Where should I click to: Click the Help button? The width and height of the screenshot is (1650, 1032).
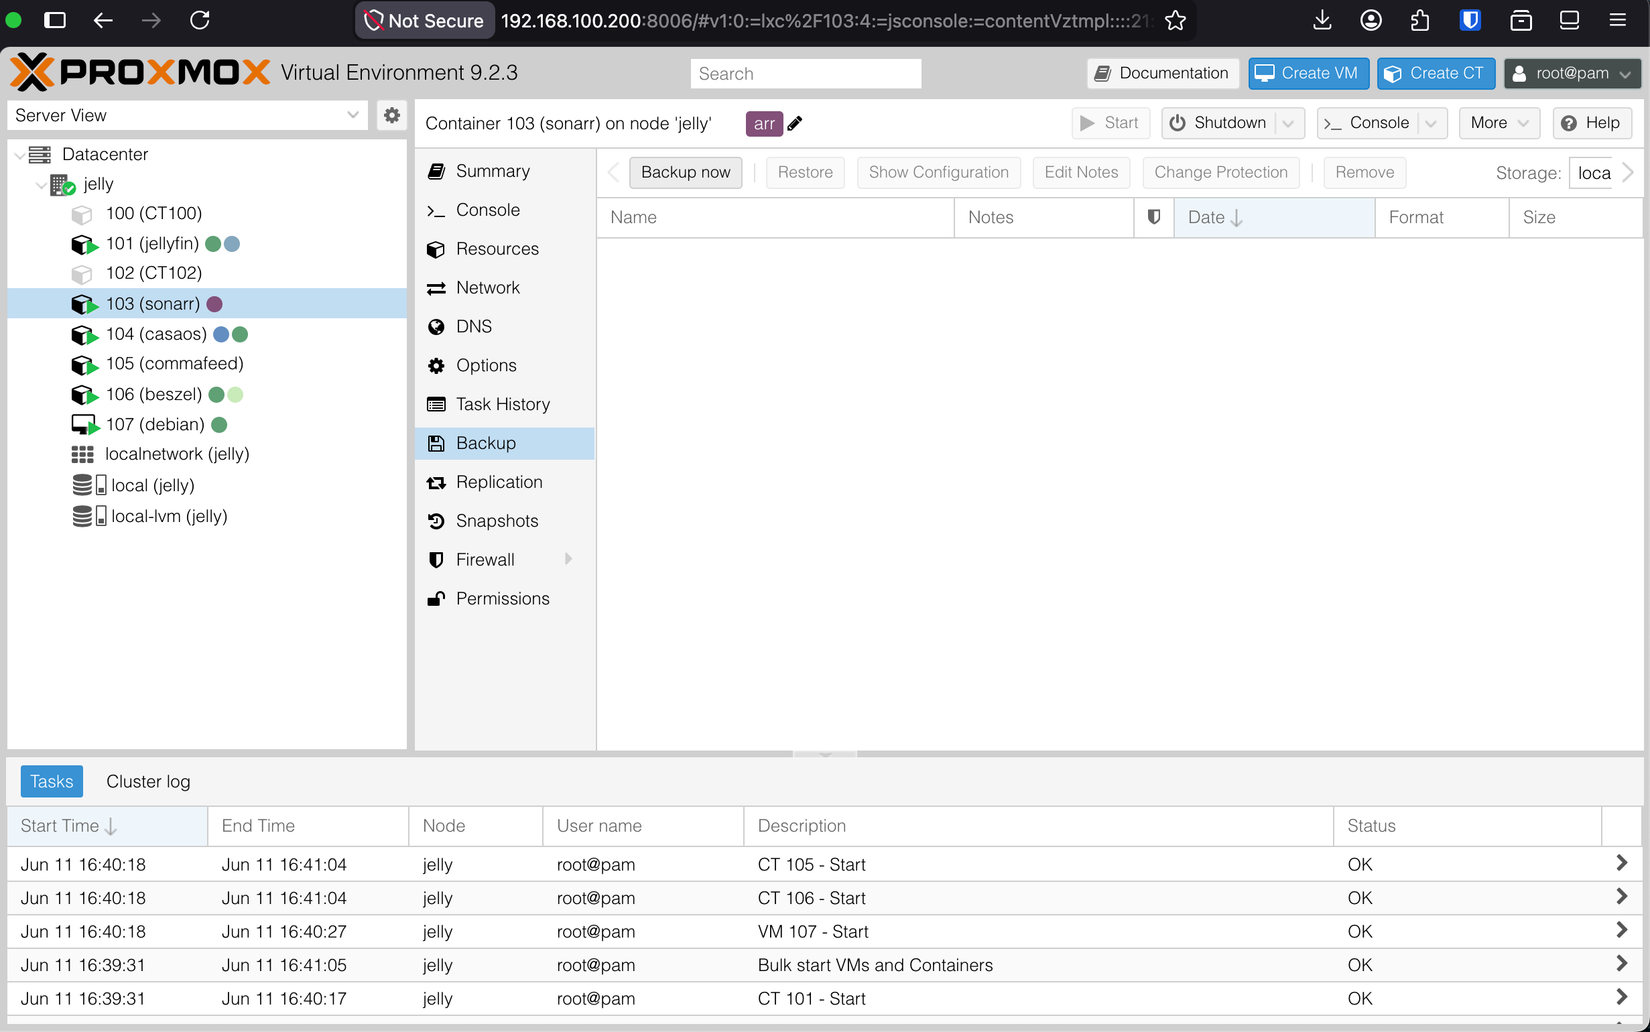pyautogui.click(x=1592, y=123)
